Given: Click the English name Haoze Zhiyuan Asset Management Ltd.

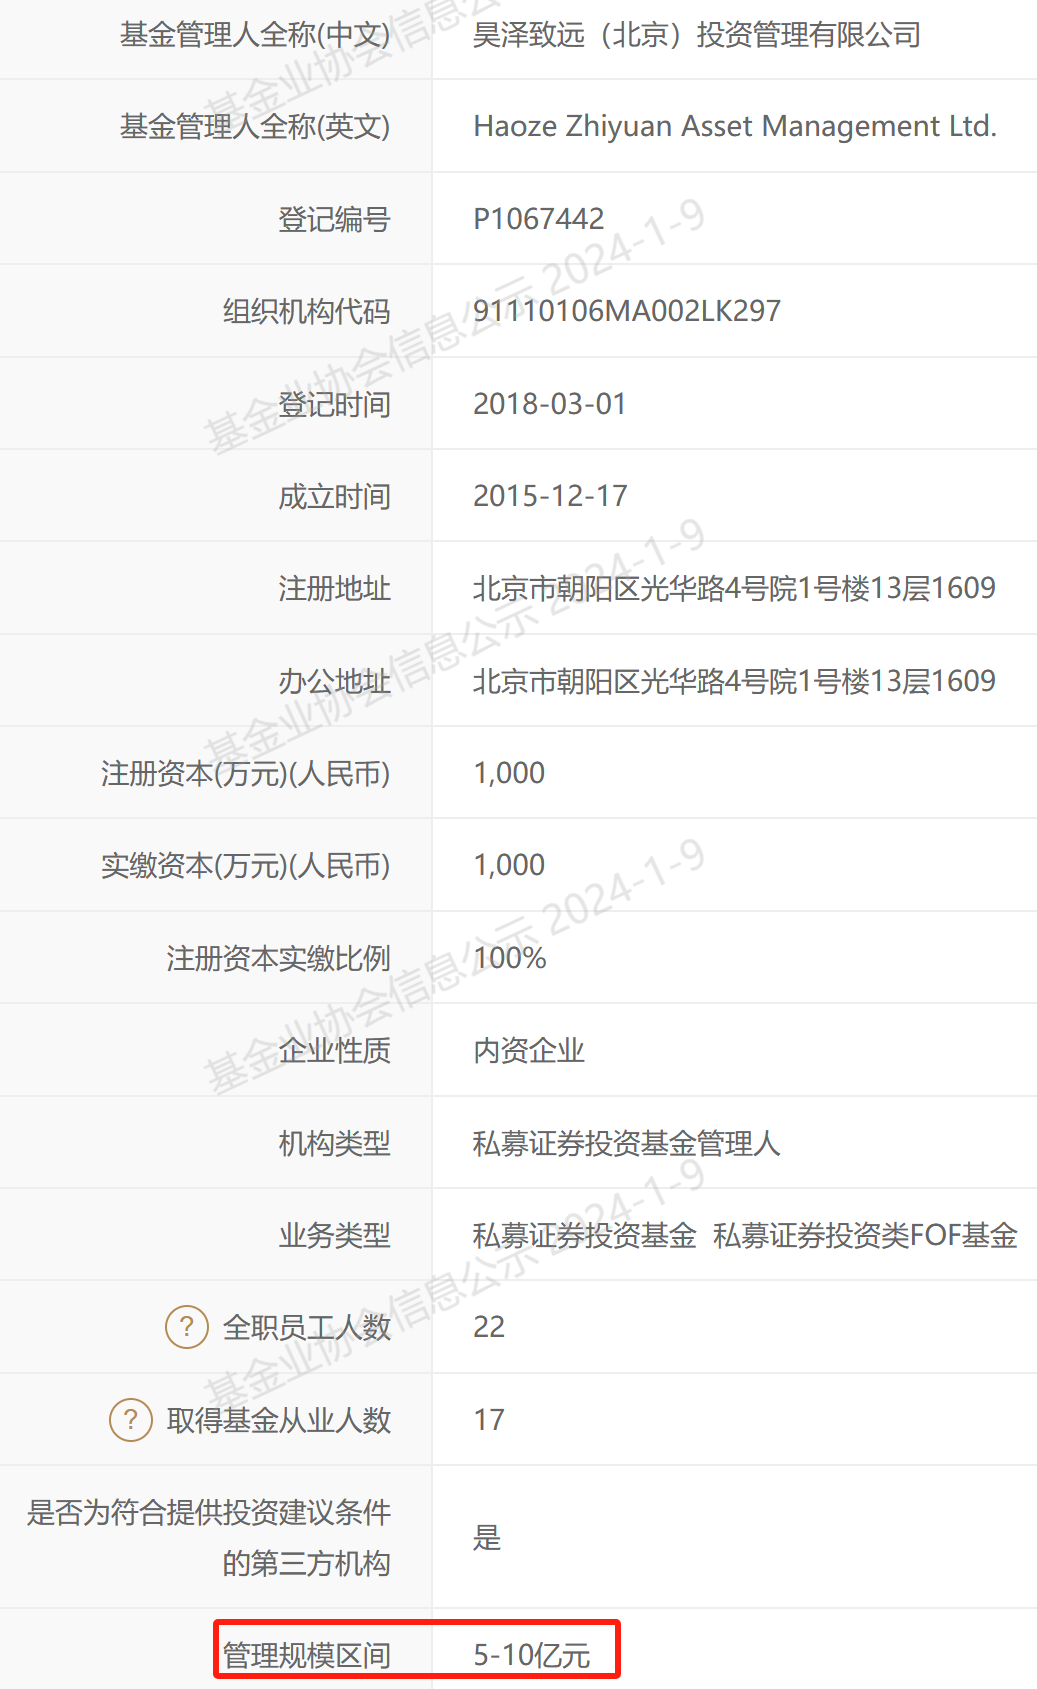Looking at the screenshot, I should (735, 127).
